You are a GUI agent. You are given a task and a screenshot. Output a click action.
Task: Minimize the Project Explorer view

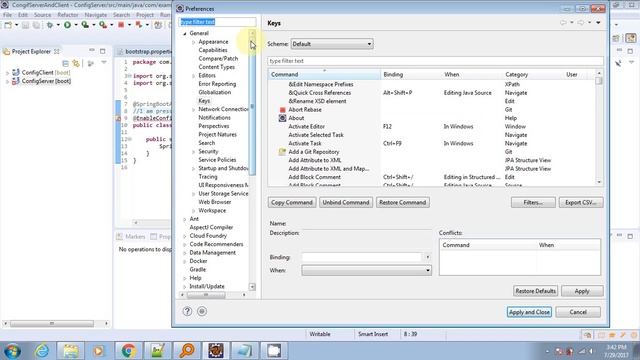point(92,51)
